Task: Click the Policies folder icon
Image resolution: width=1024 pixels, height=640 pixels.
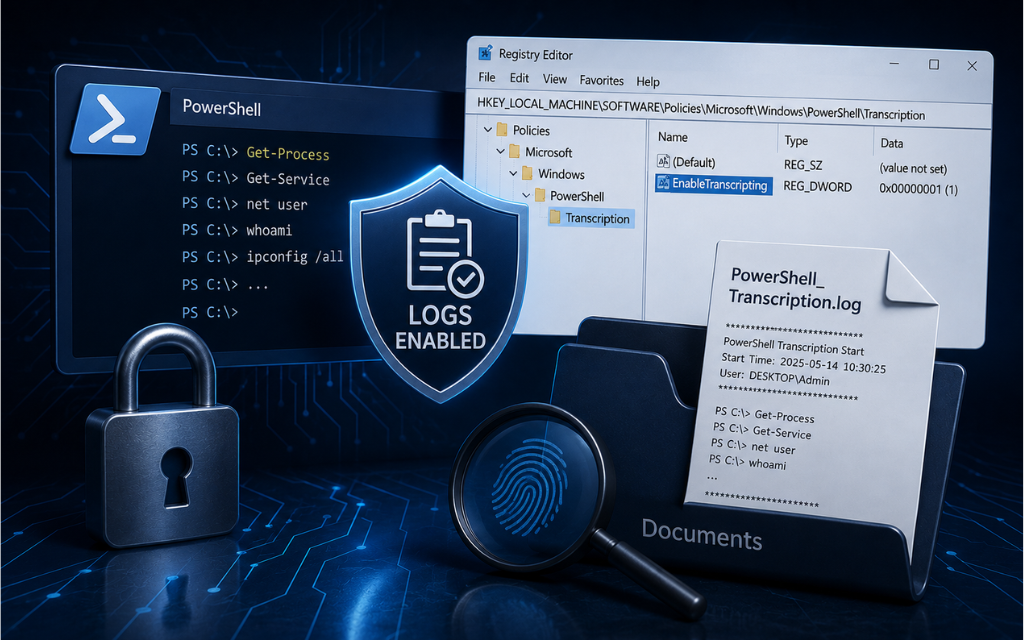Action: [x=502, y=129]
